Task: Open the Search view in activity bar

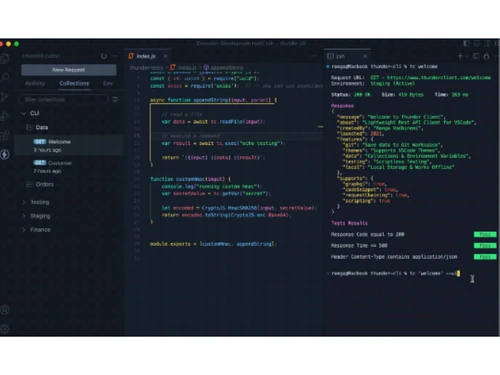Action: coord(4,78)
